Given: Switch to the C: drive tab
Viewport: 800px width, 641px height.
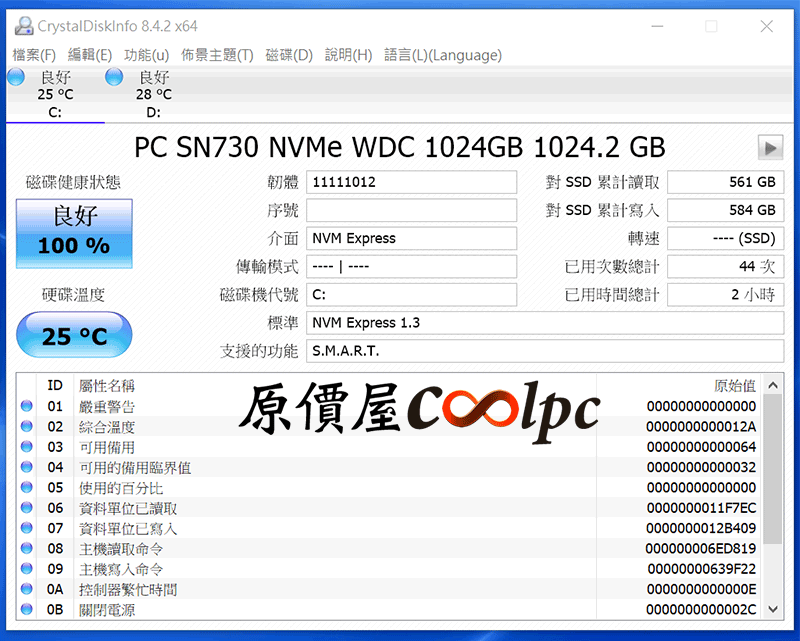Looking at the screenshot, I should 55,94.
